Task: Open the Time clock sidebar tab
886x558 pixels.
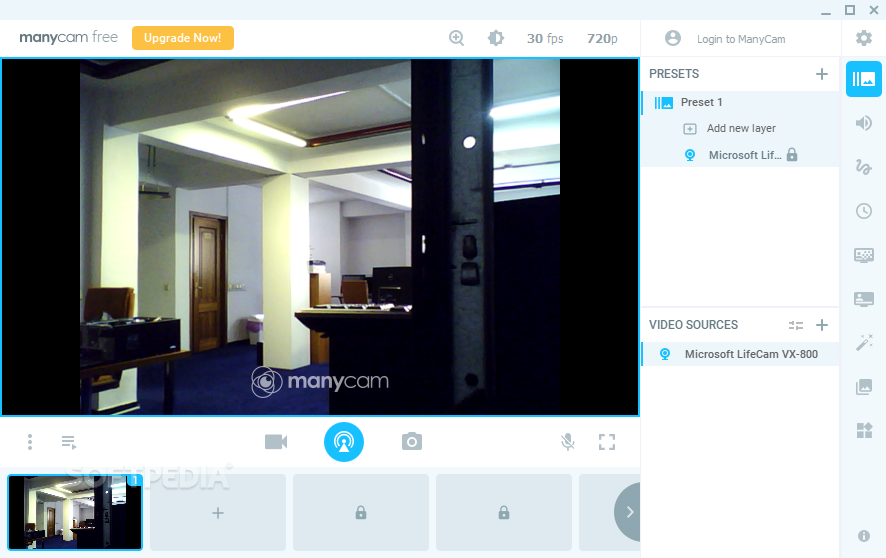Action: click(863, 211)
